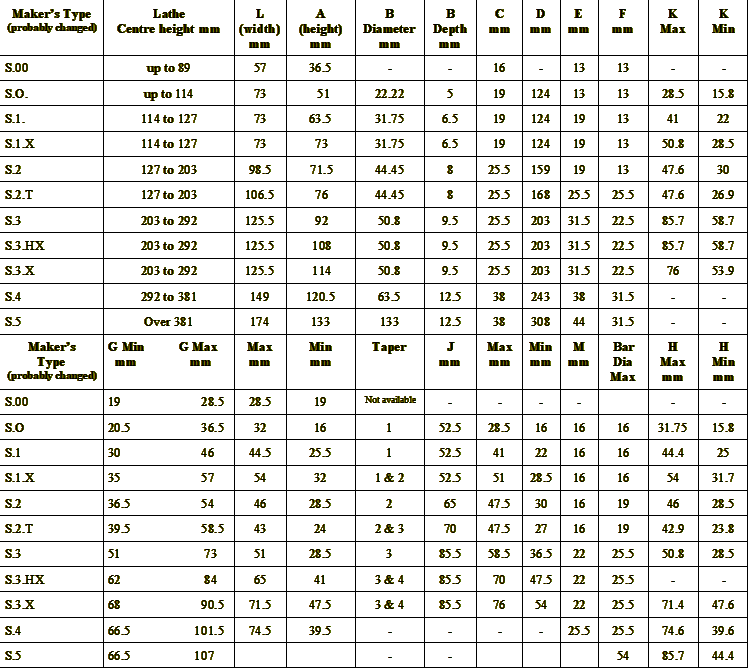This screenshot has width=750, height=669.
Task: Select the 'Not available' taper cell
Action: (390, 400)
